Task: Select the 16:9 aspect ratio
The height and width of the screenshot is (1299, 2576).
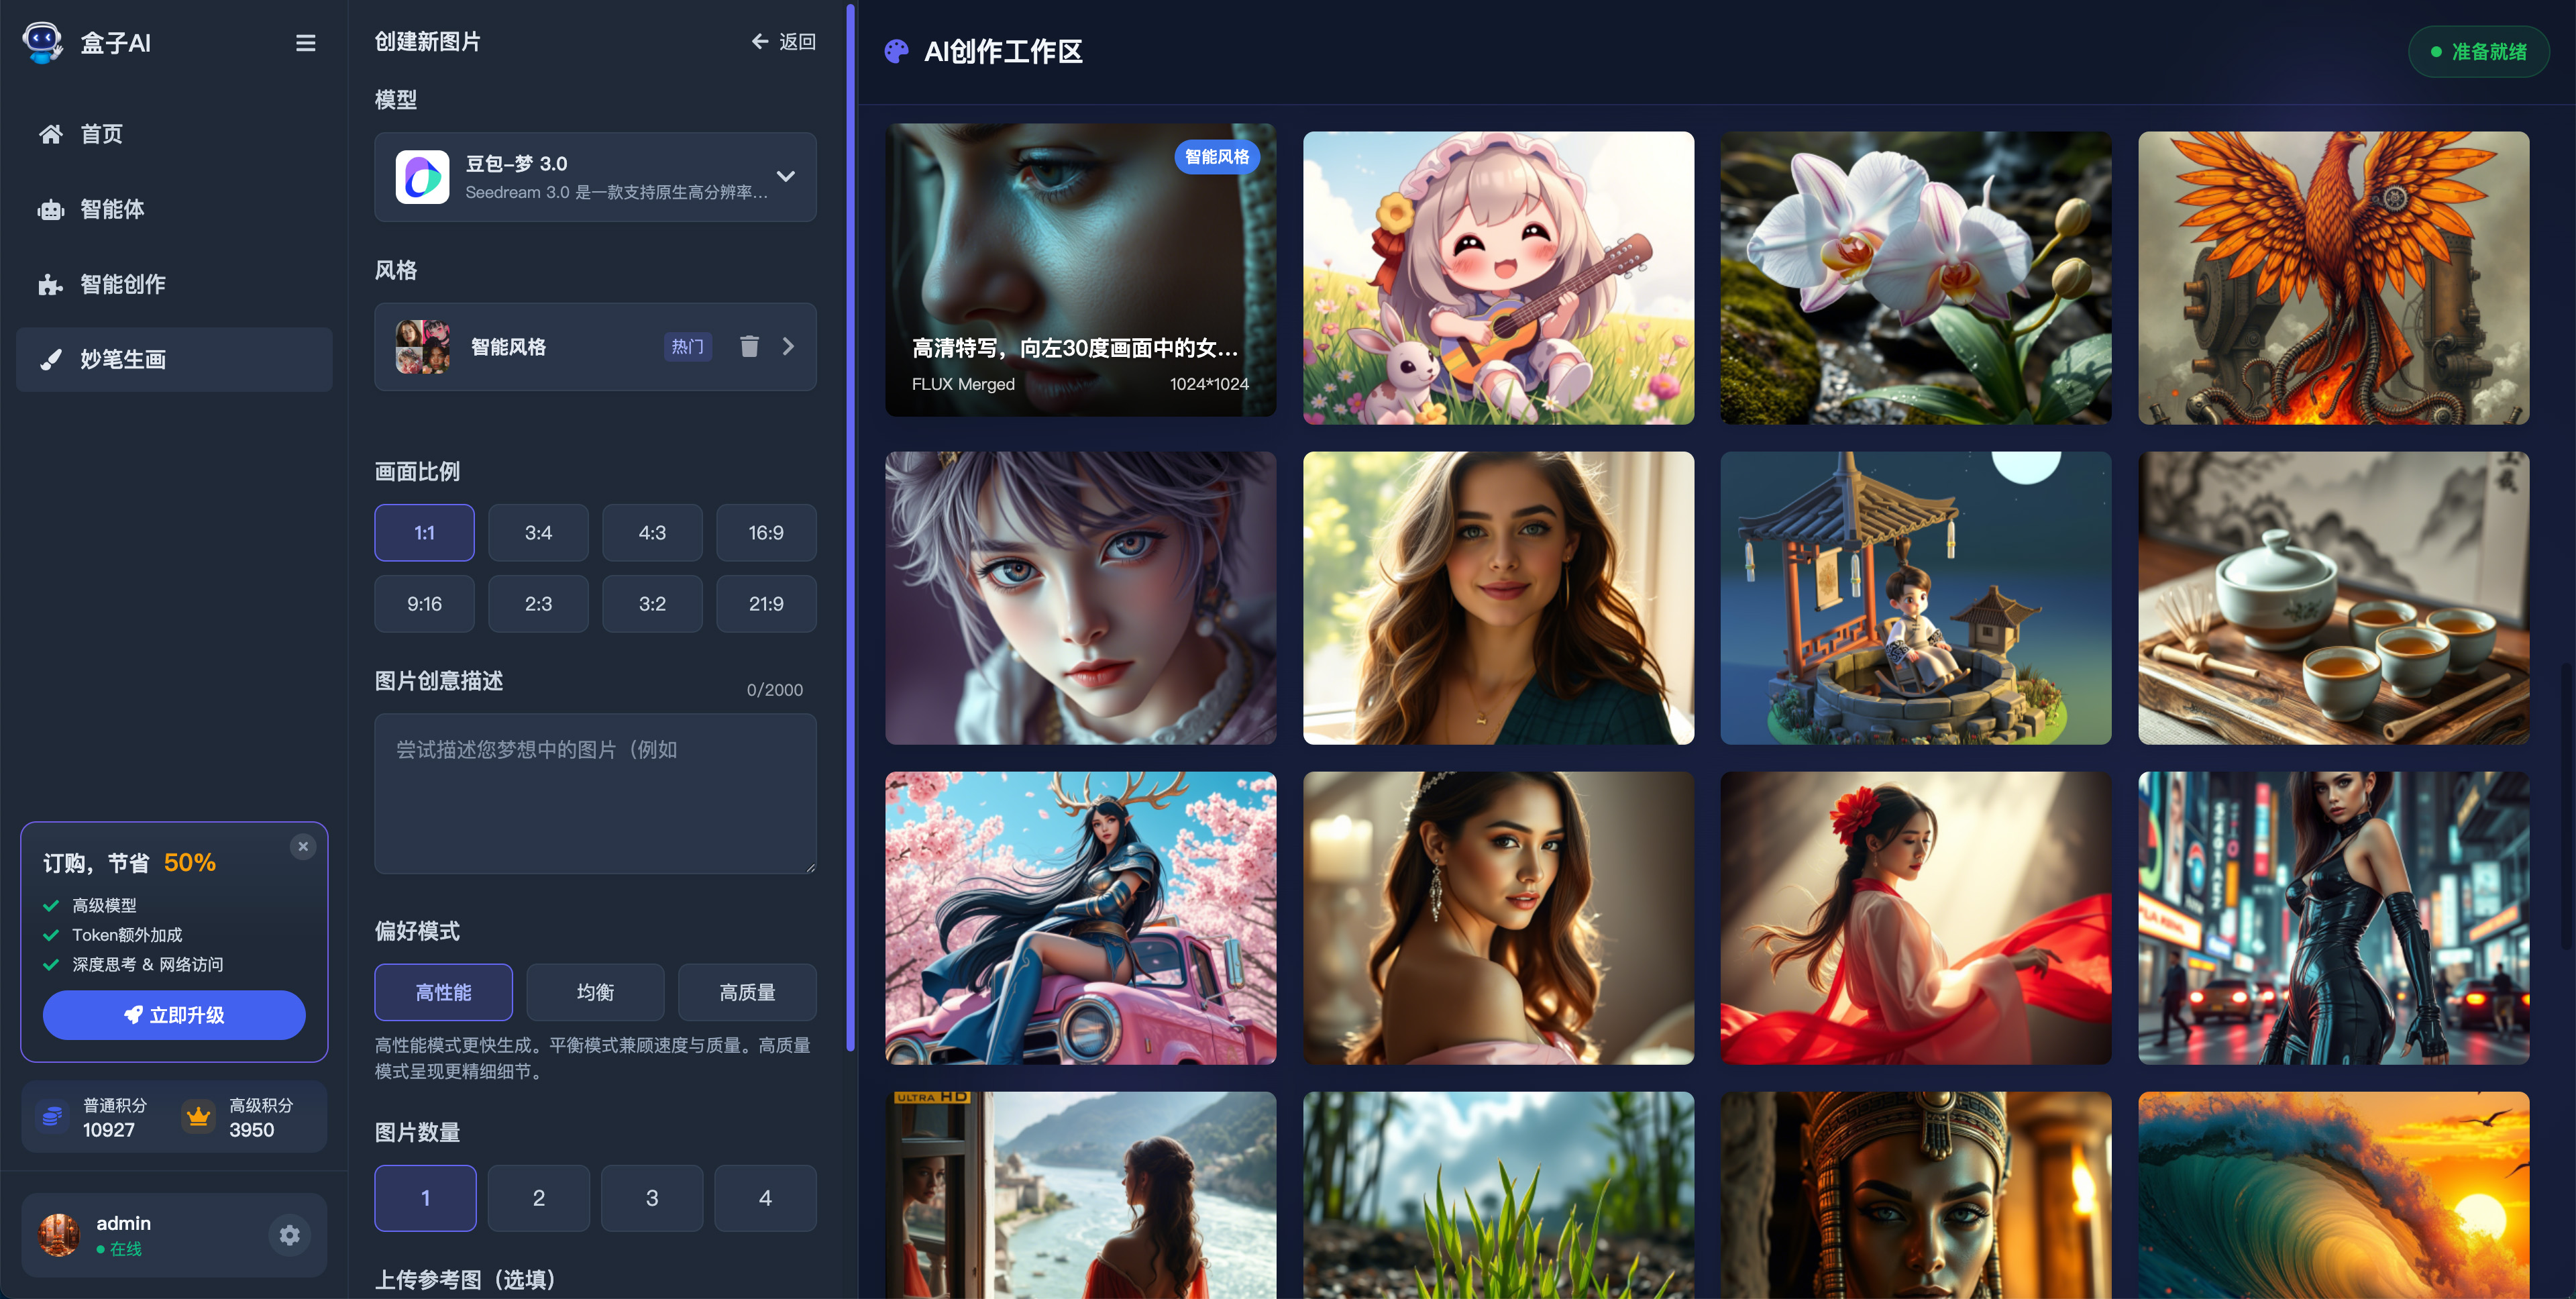Action: pos(766,533)
